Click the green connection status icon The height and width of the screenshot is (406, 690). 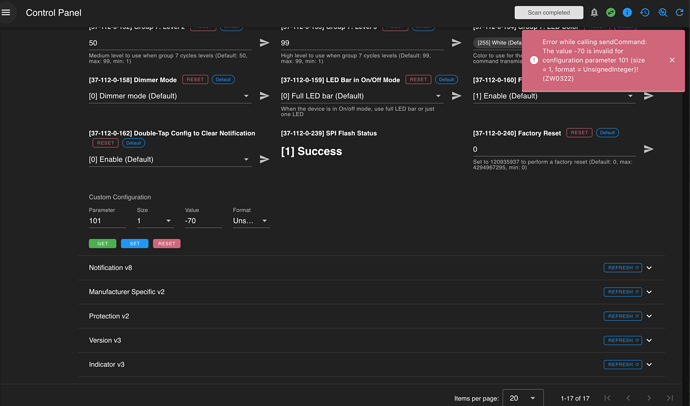coord(611,13)
